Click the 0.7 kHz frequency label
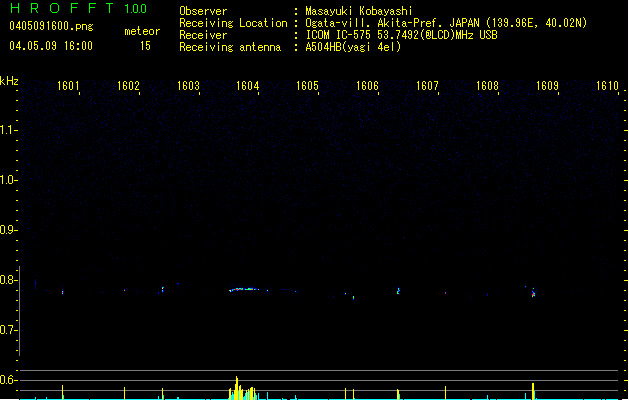The height and width of the screenshot is (400, 629). [7, 330]
